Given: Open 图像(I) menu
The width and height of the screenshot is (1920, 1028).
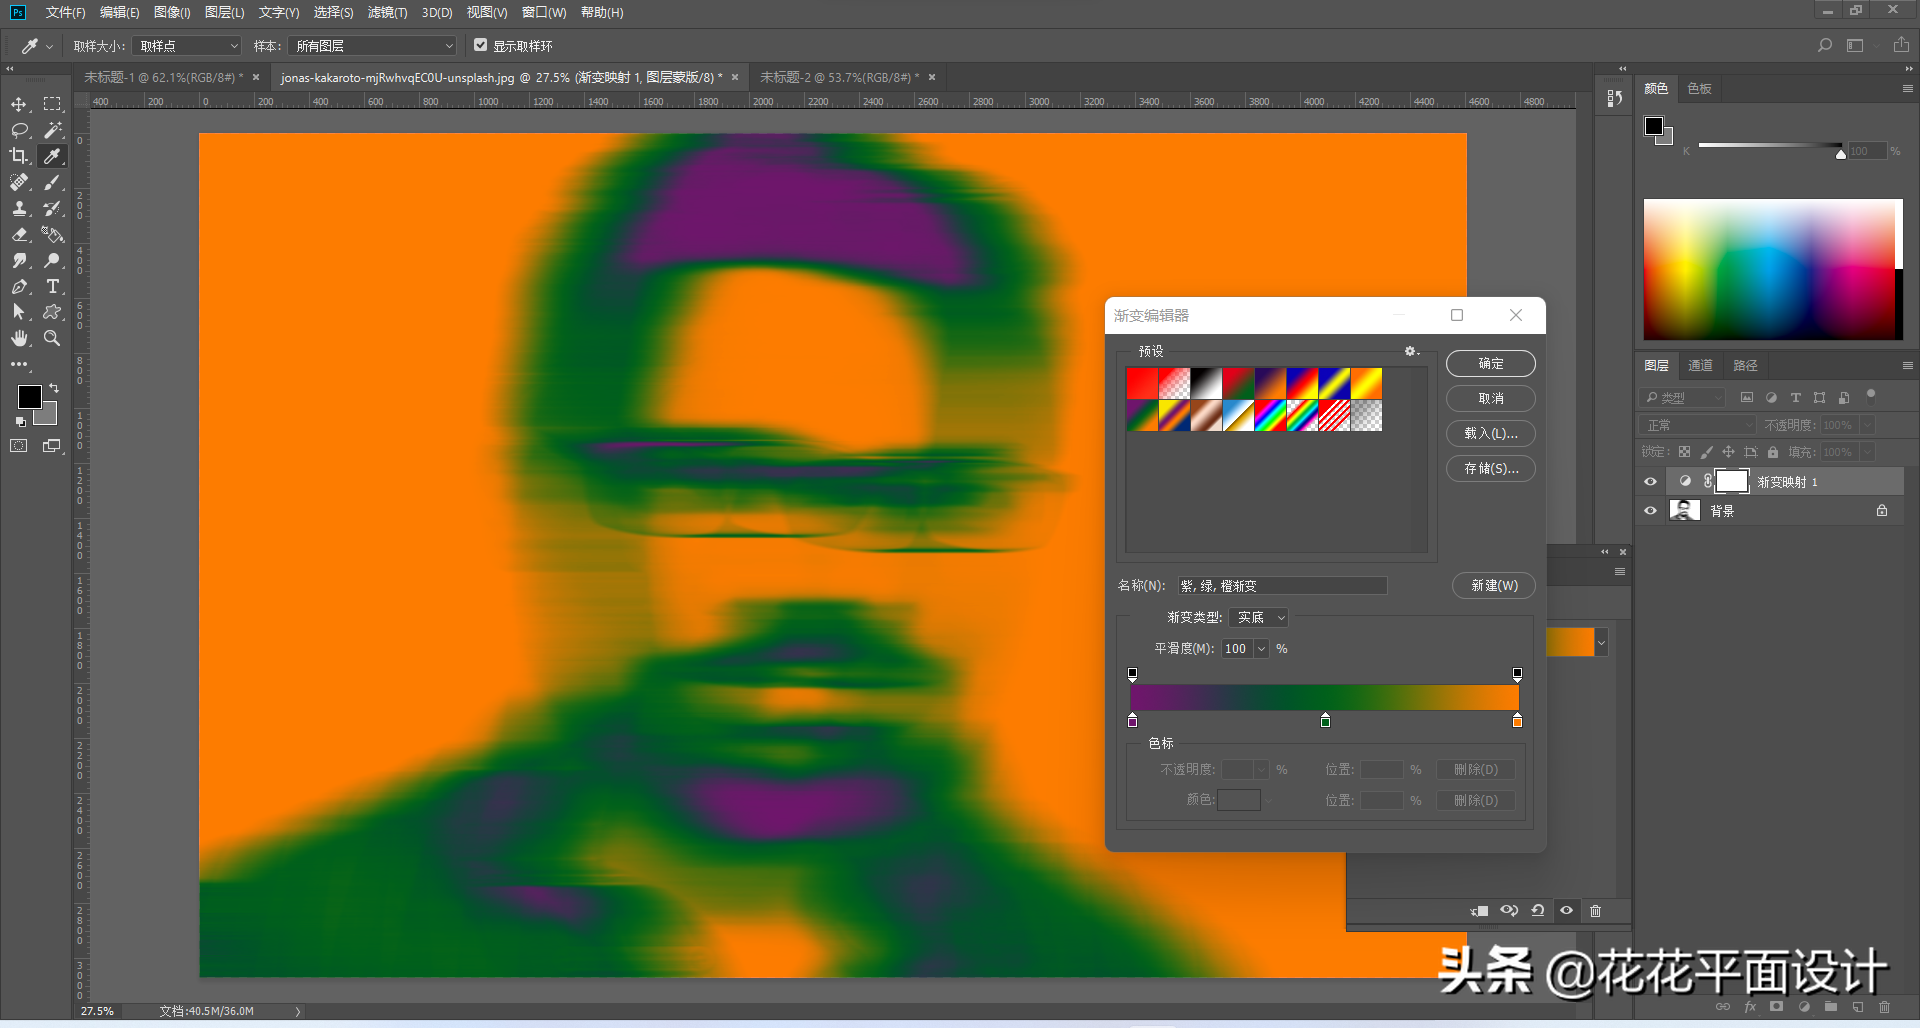Looking at the screenshot, I should point(172,12).
